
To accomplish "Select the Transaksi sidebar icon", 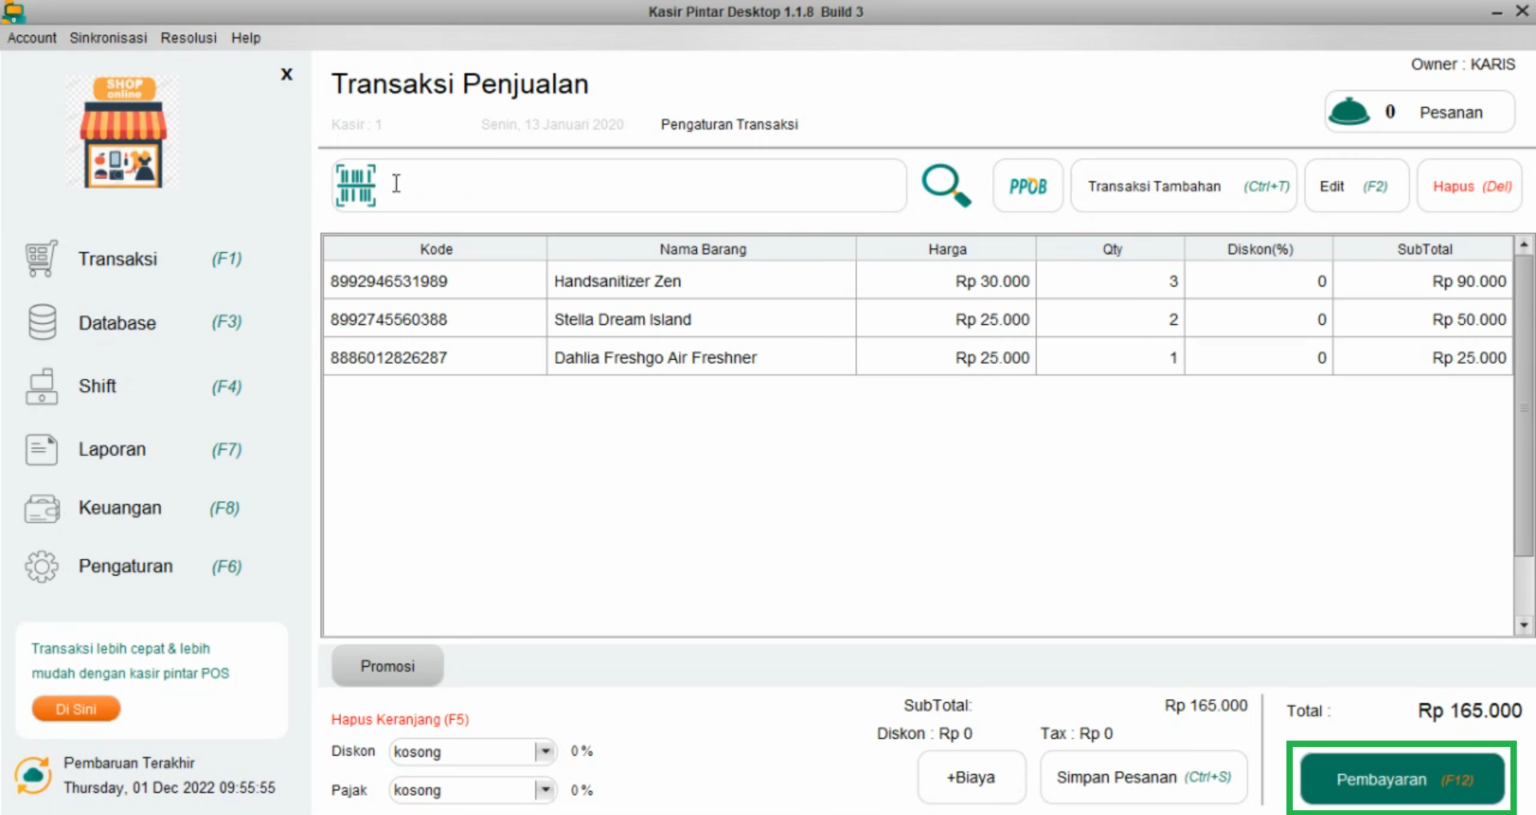I will coord(41,258).
